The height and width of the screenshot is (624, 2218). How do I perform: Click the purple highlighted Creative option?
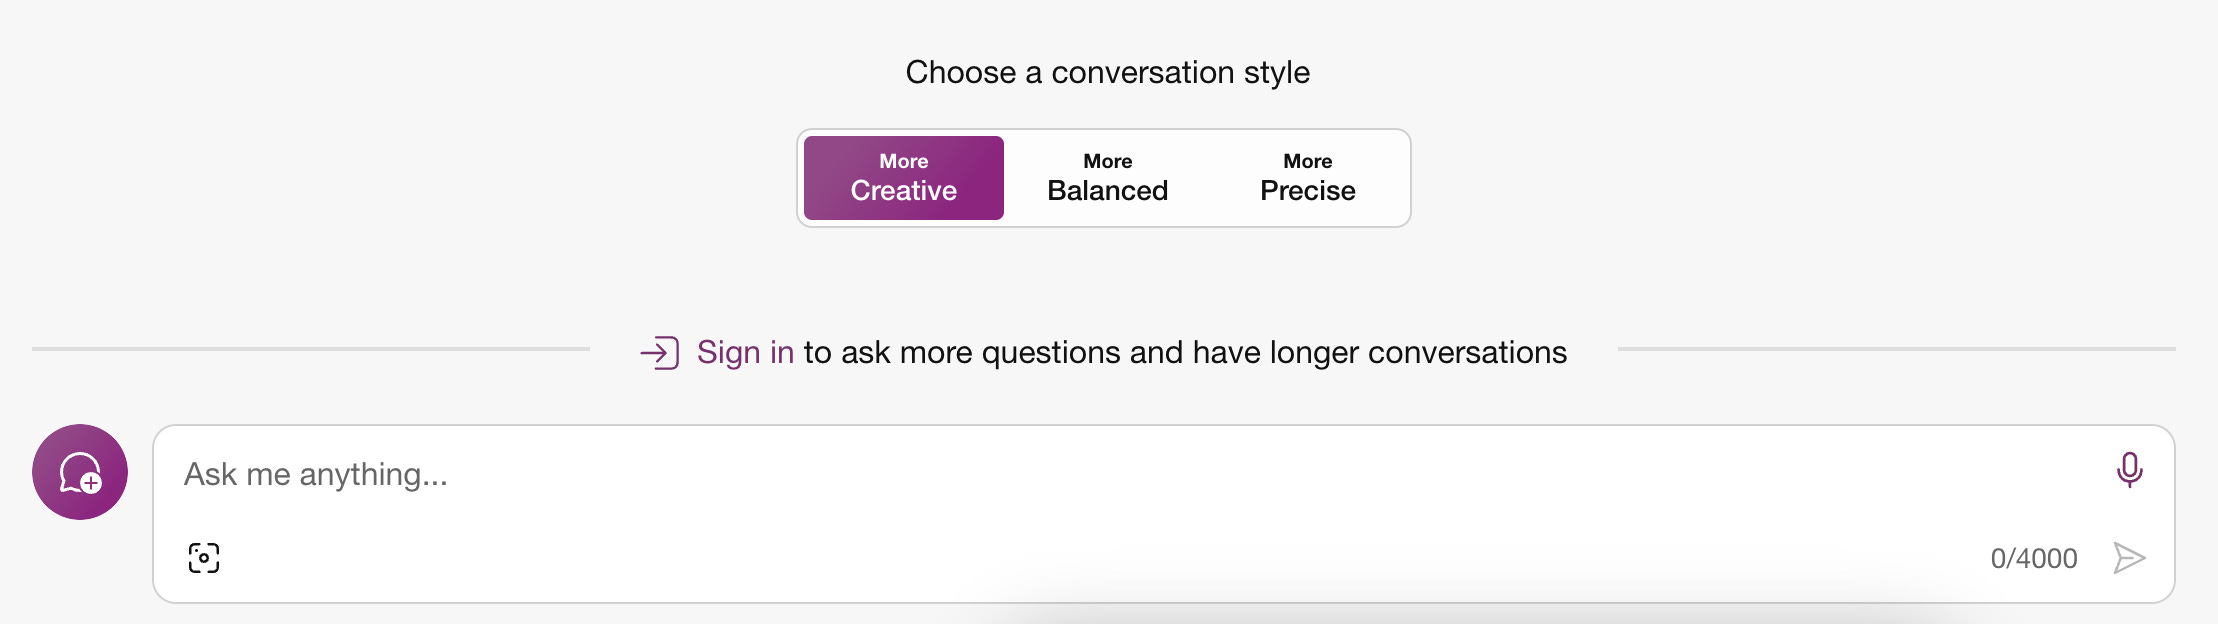(903, 191)
